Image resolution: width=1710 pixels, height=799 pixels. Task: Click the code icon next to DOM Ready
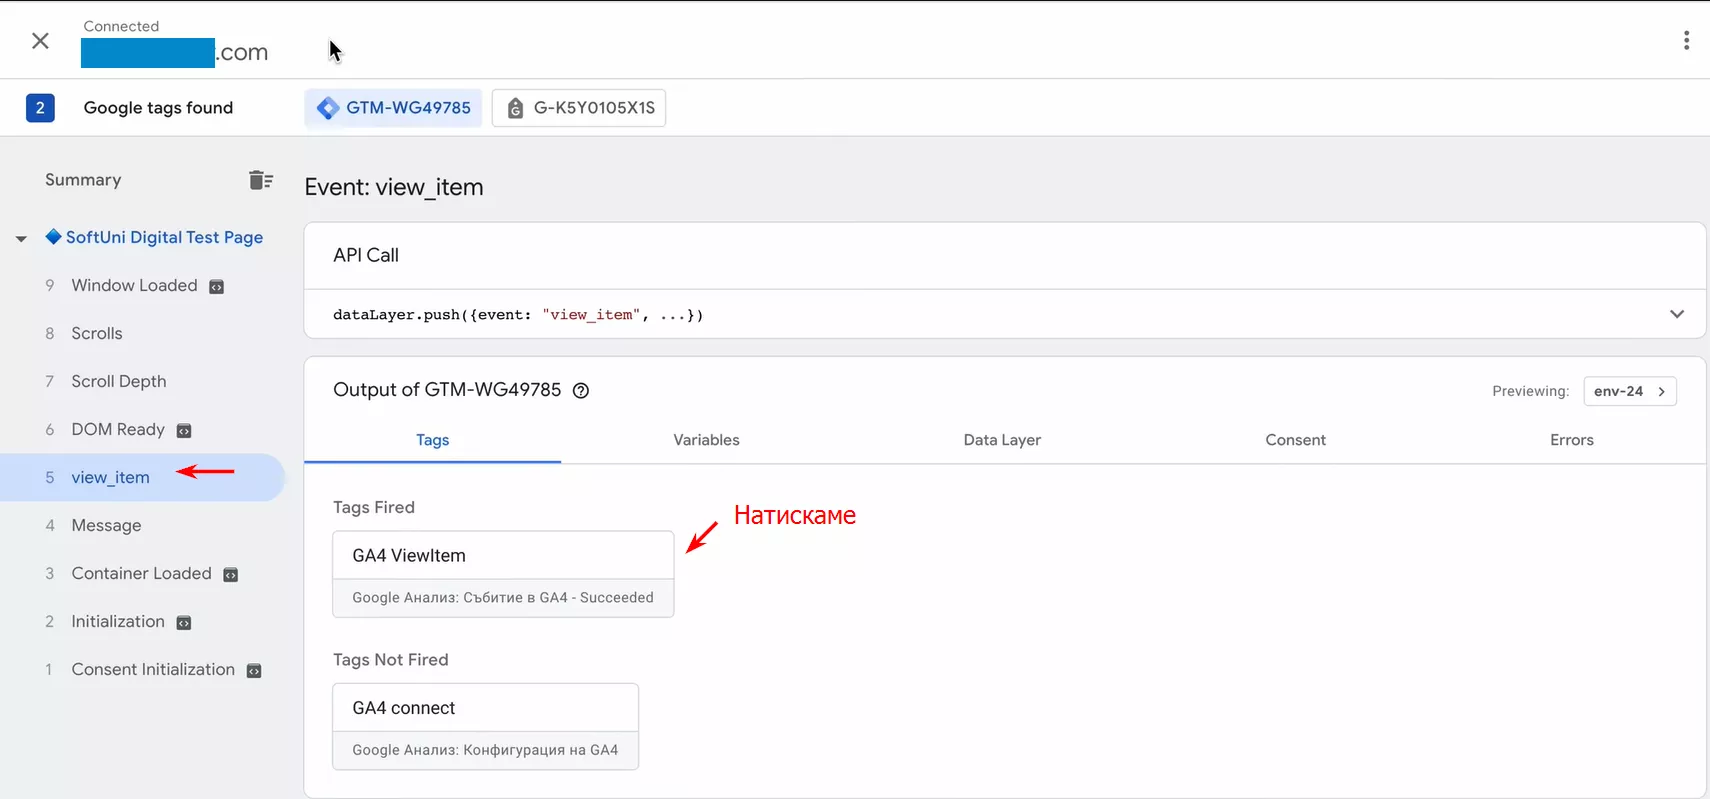(x=184, y=431)
